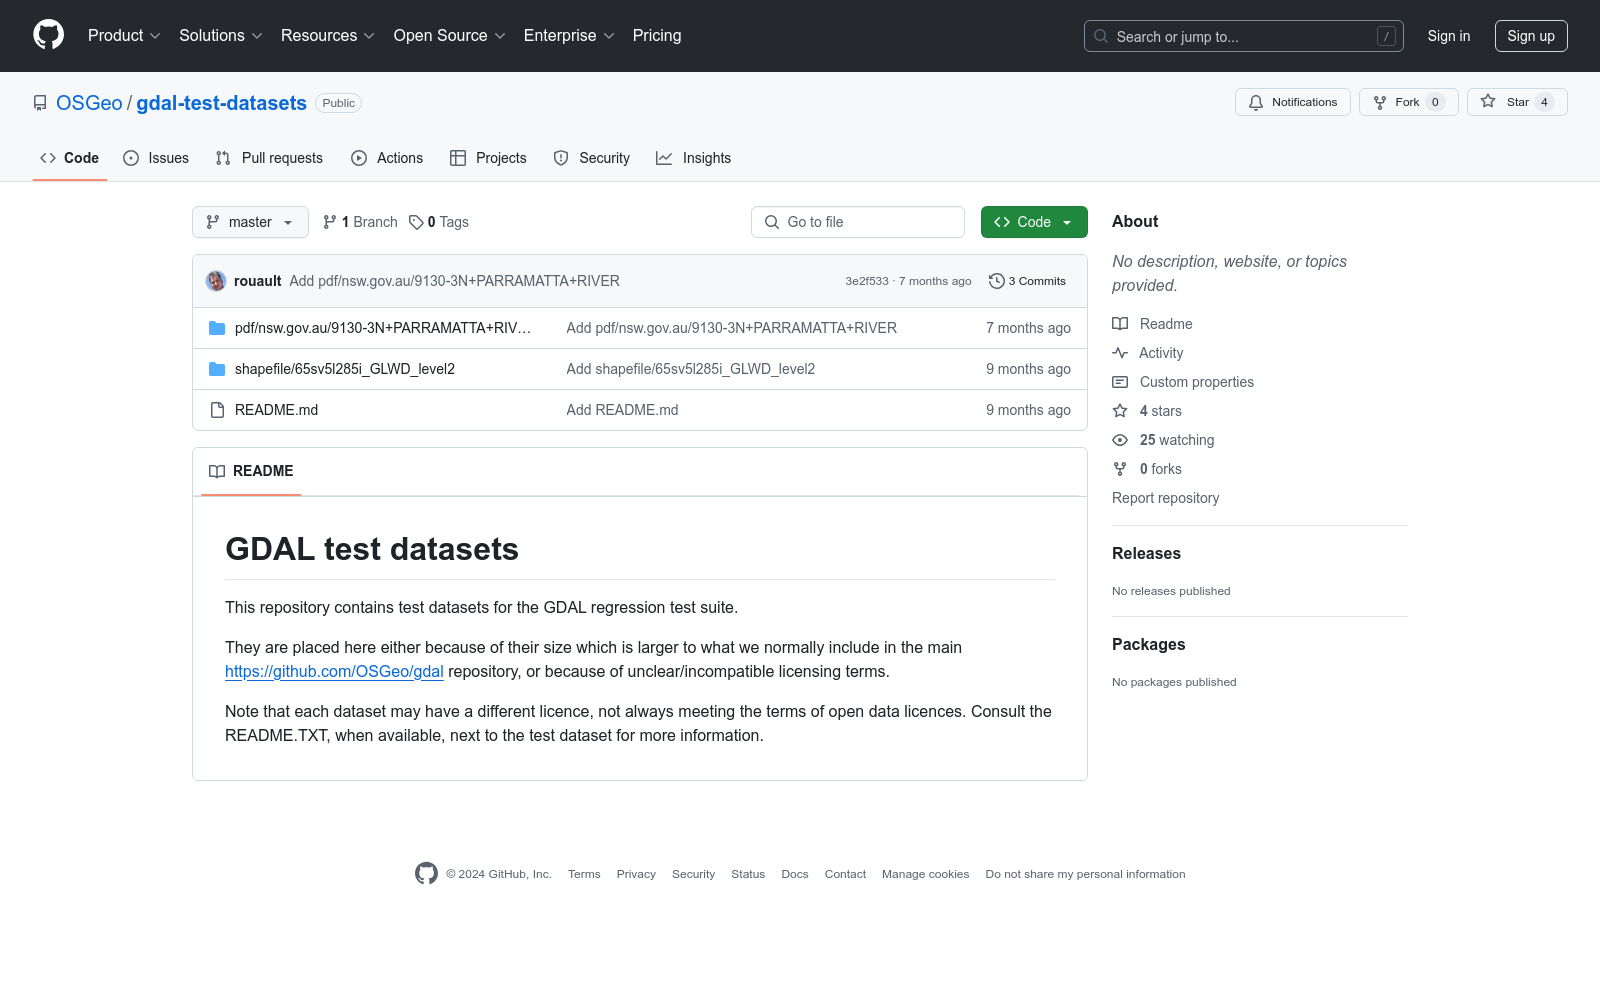The height and width of the screenshot is (1000, 1600).
Task: Click the Terms link in footer
Action: (584, 874)
